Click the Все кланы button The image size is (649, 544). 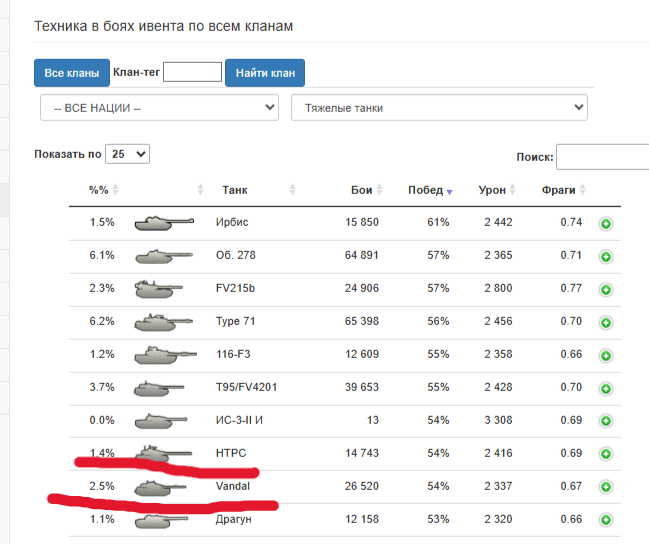[x=72, y=73]
